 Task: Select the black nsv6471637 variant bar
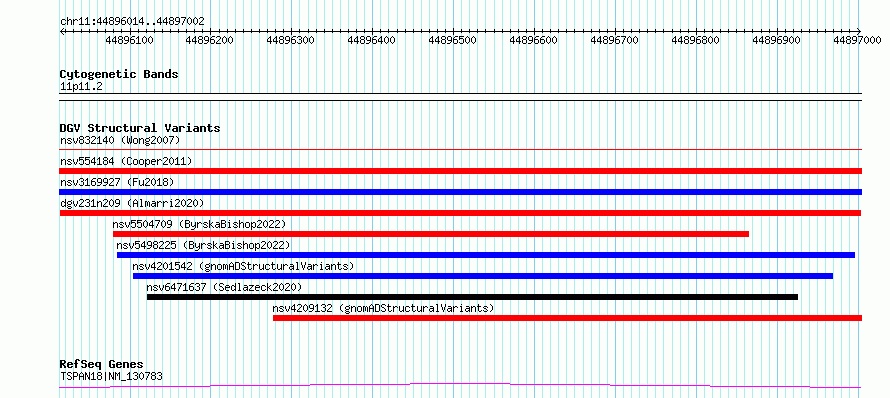pyautogui.click(x=472, y=297)
